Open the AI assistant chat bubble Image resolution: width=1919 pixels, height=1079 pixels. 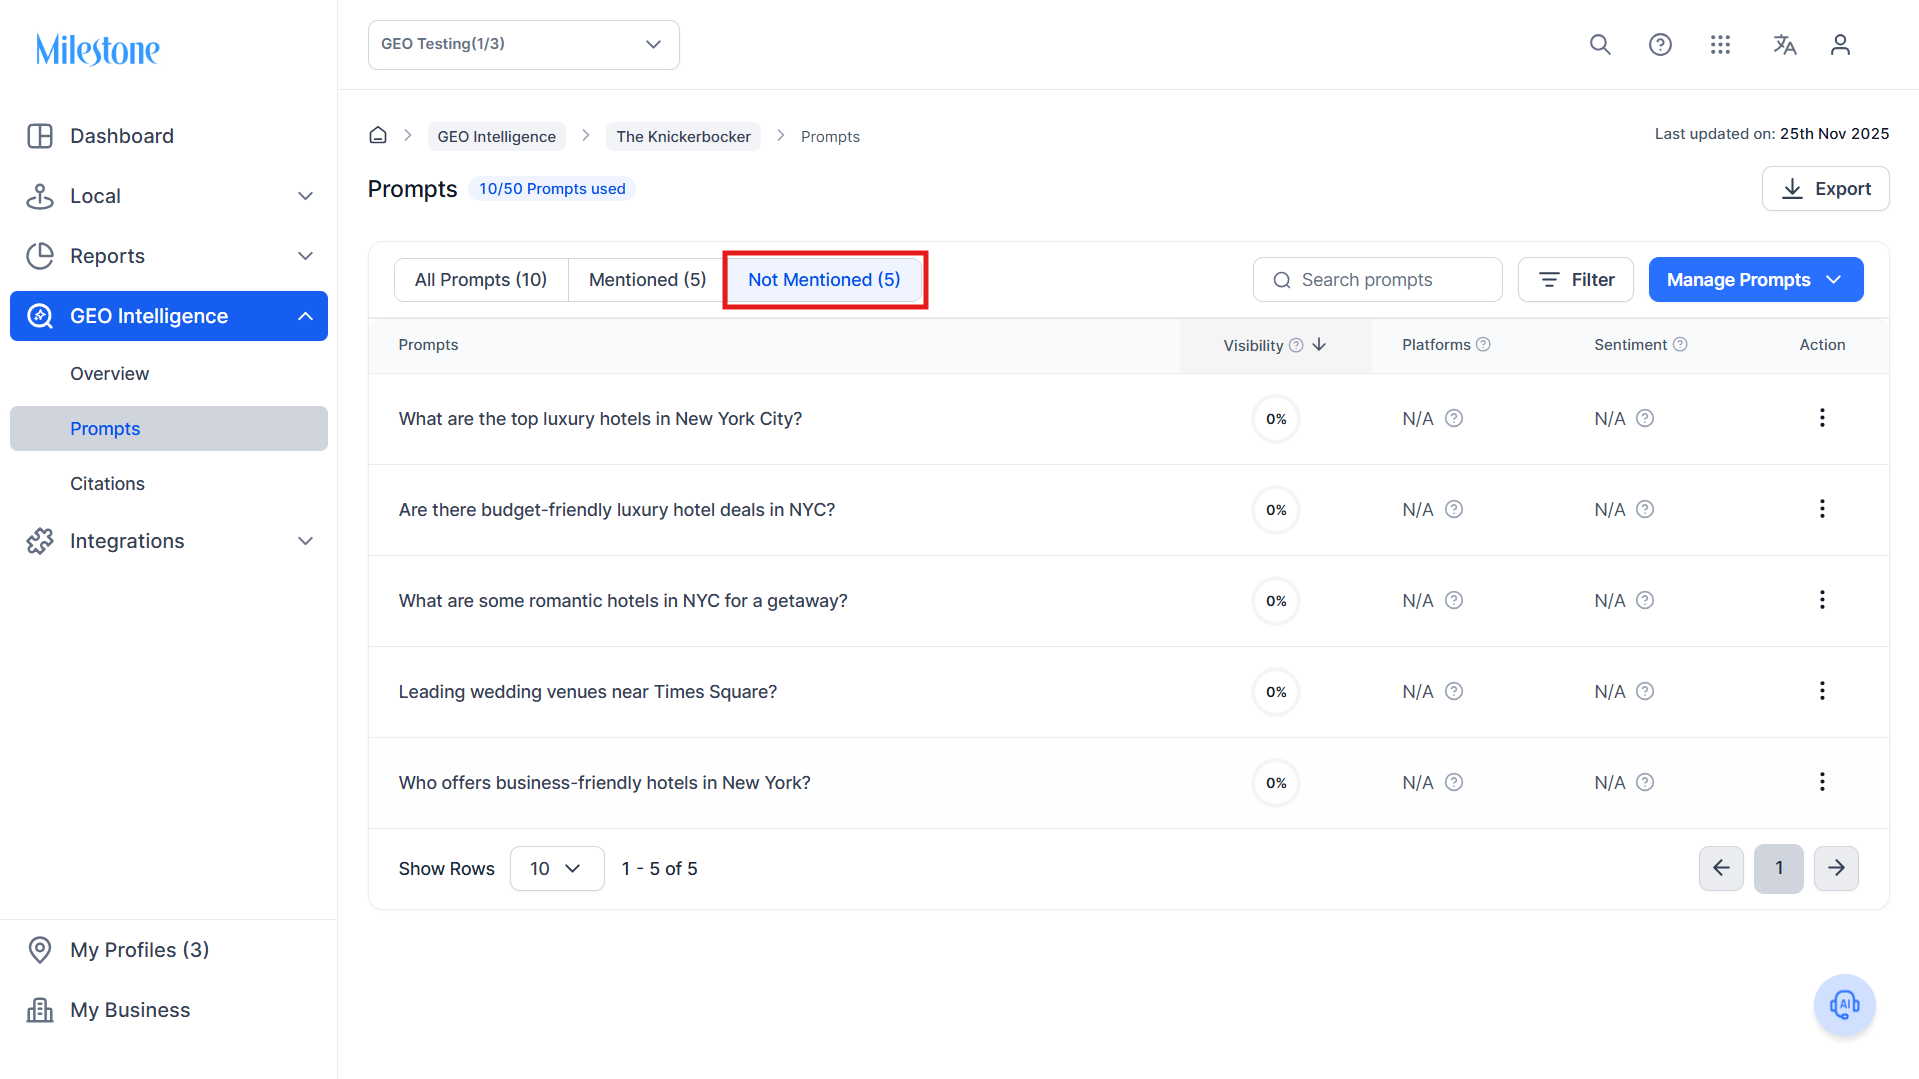pos(1844,1005)
